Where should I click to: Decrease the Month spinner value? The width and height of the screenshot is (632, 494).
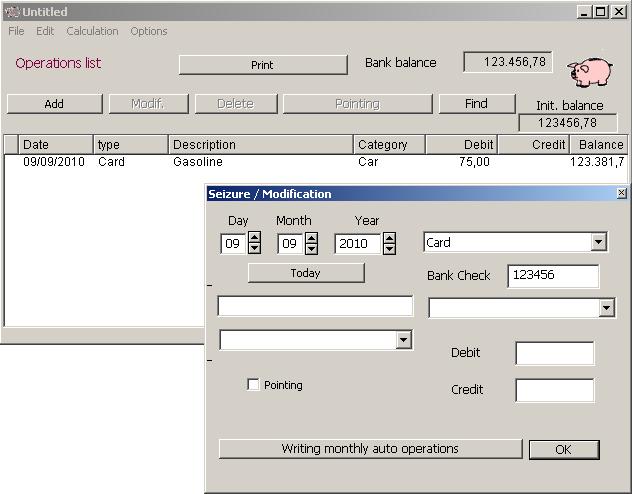click(311, 248)
